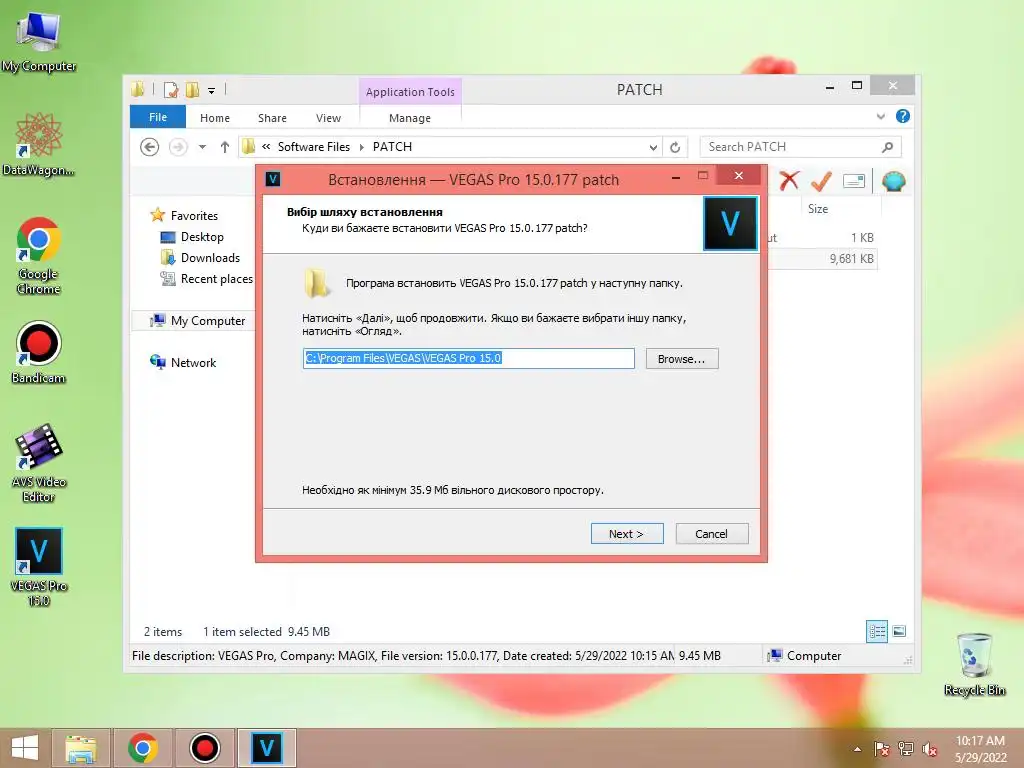The height and width of the screenshot is (768, 1024).
Task: Open Chrome from the taskbar
Action: coord(143,748)
